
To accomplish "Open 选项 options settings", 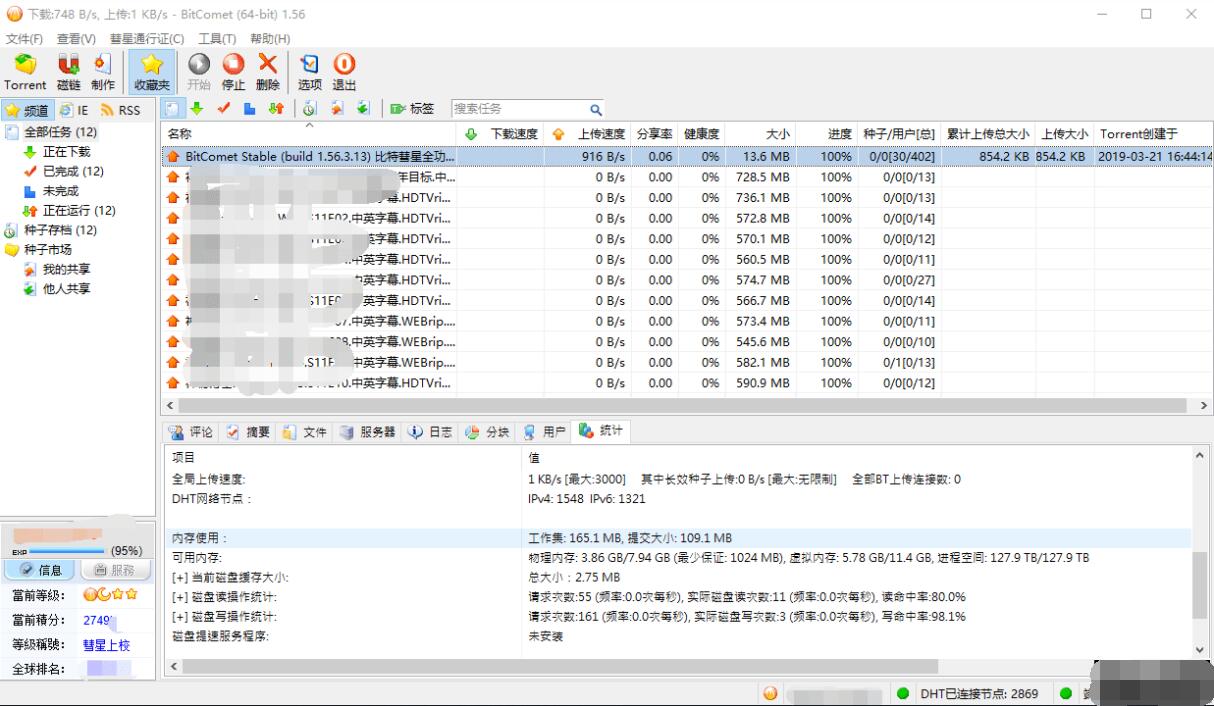I will pos(310,73).
